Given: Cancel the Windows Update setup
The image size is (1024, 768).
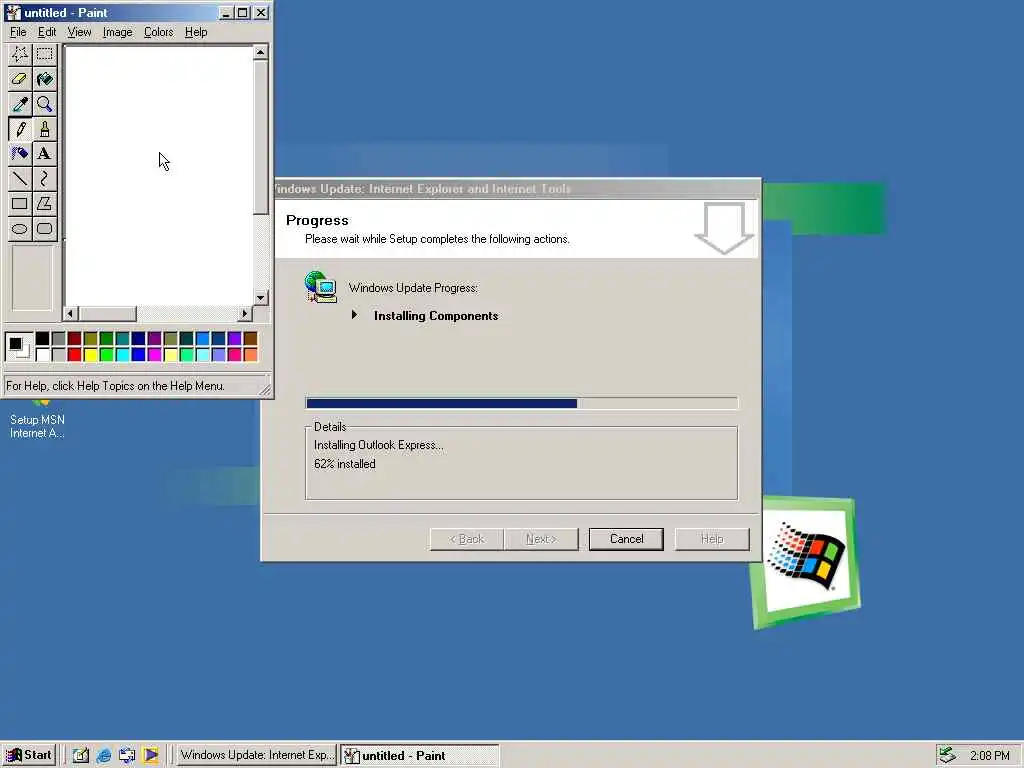Looking at the screenshot, I should (x=626, y=539).
